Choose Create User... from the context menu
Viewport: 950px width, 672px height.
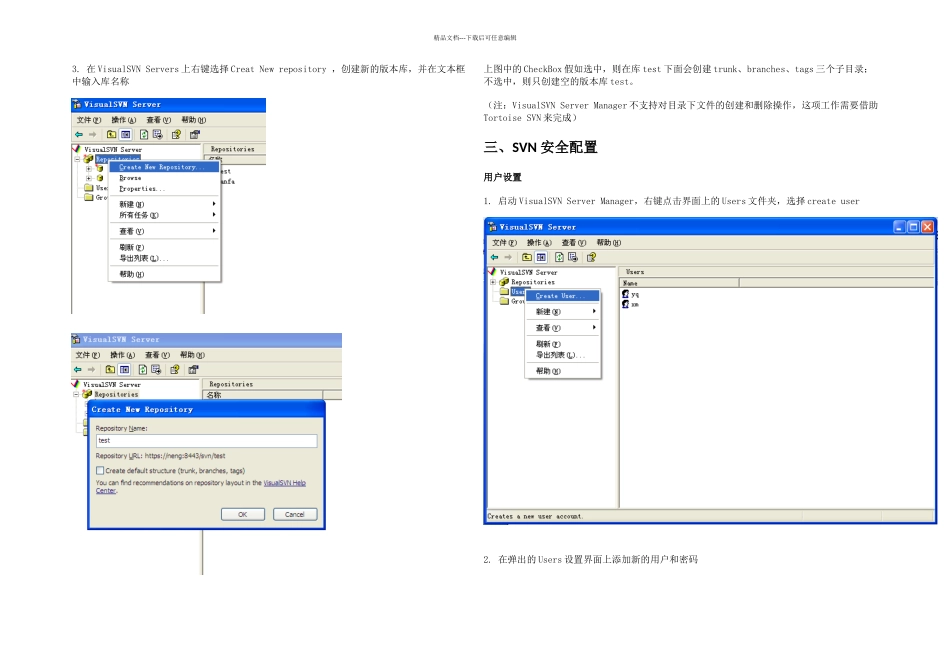(x=563, y=296)
